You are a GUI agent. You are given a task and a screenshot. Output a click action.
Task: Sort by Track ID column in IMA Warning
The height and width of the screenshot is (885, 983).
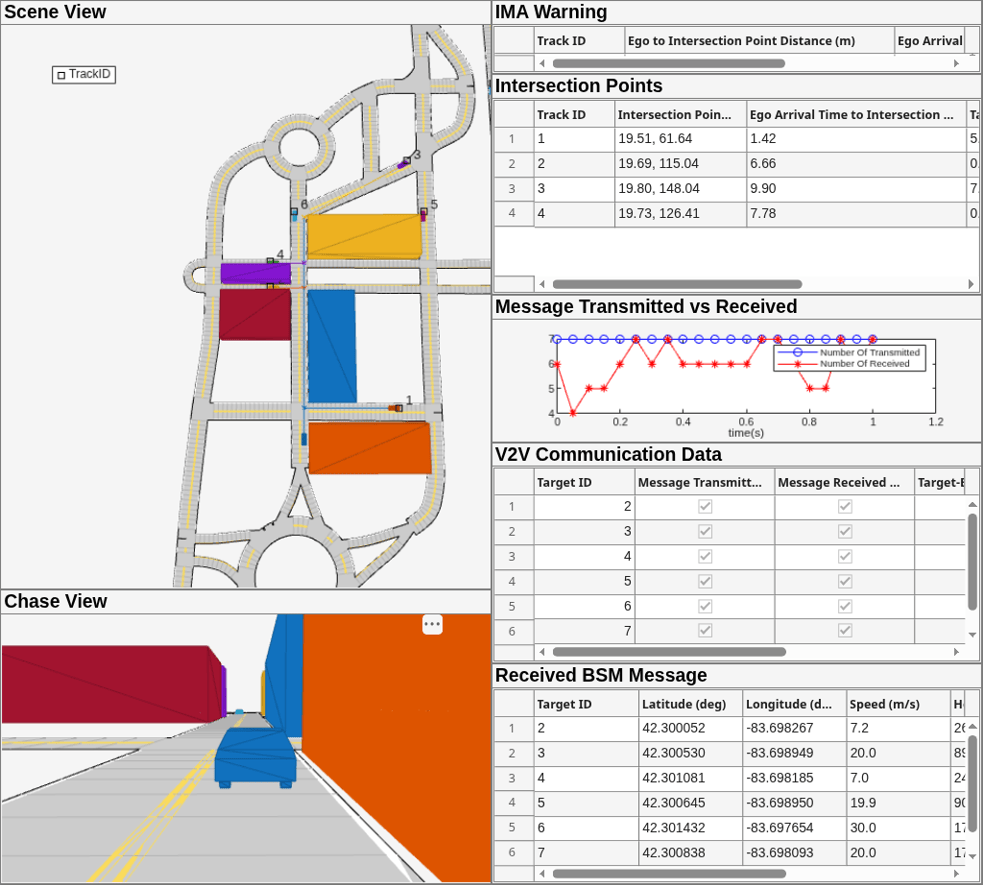[579, 41]
